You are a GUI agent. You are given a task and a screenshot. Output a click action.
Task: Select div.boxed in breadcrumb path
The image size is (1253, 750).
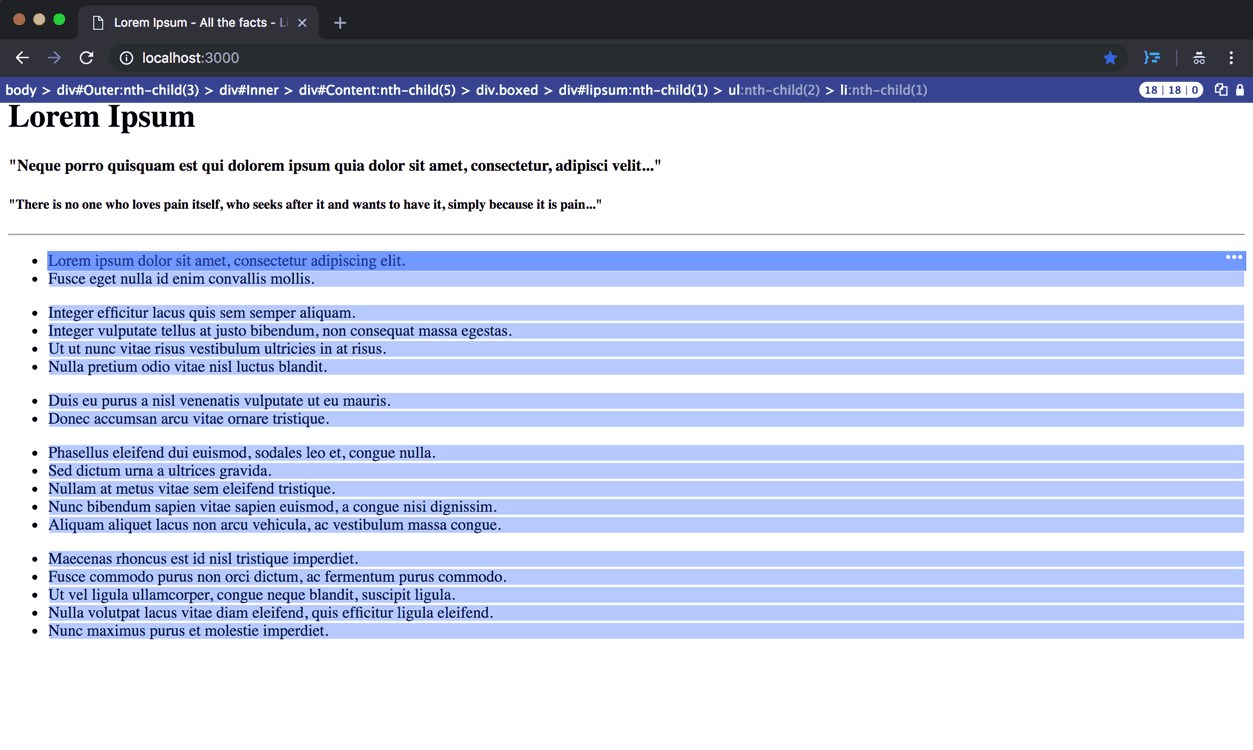pos(507,90)
